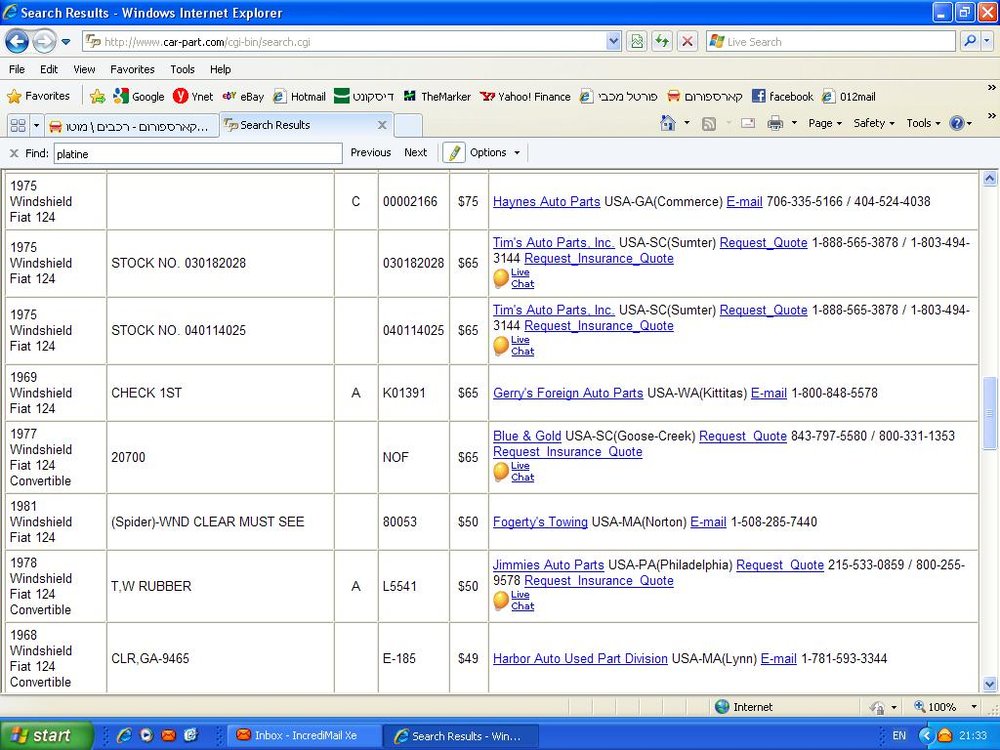This screenshot has width=1000, height=750.
Task: Switch to Inbox - IncrediMail taskbar window
Action: 305,735
